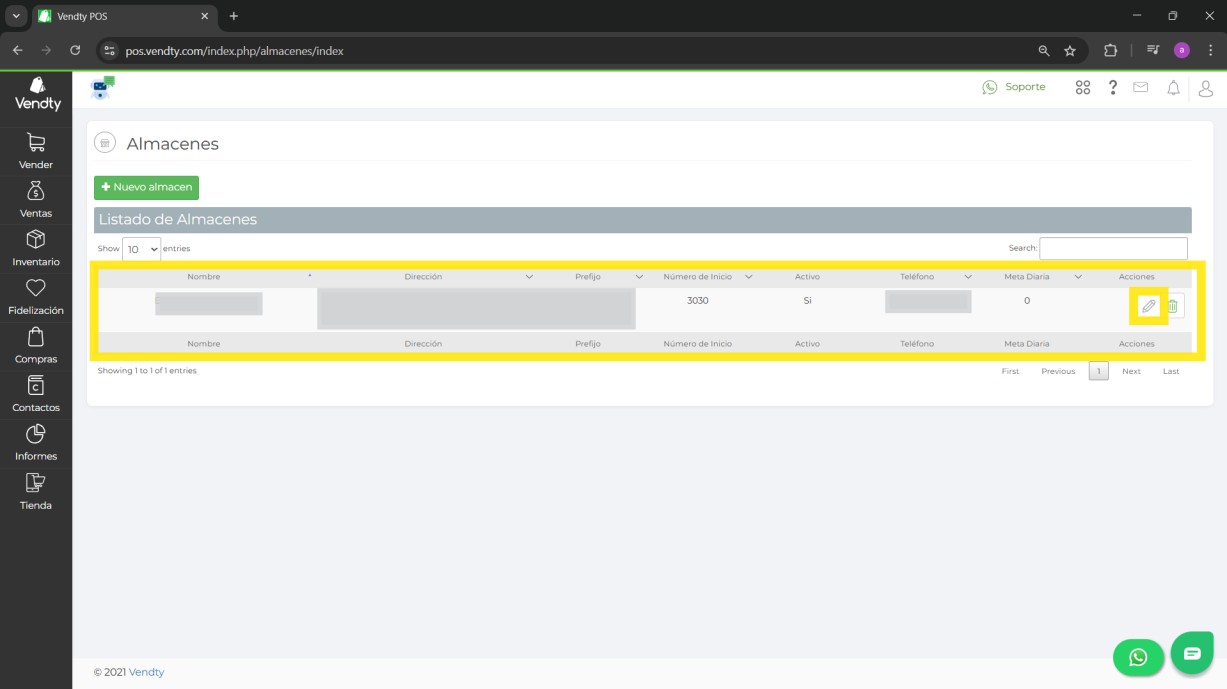Screen dimensions: 1227x689
Task: Click the robot assistant icon
Action: click(x=103, y=88)
